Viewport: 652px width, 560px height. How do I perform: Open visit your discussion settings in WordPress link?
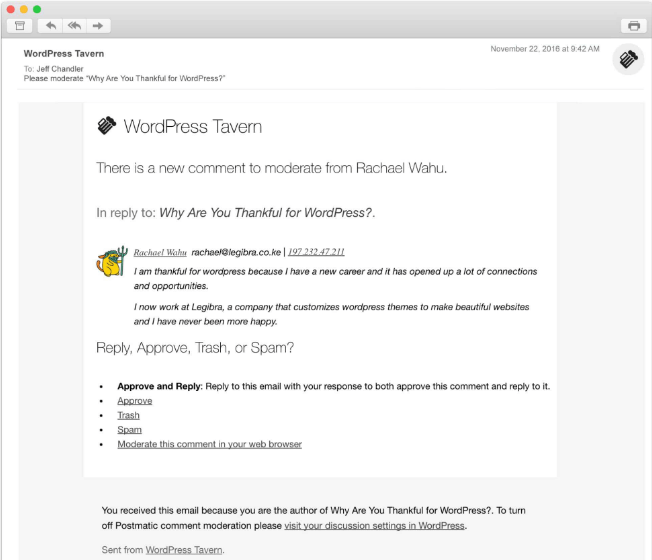374,525
